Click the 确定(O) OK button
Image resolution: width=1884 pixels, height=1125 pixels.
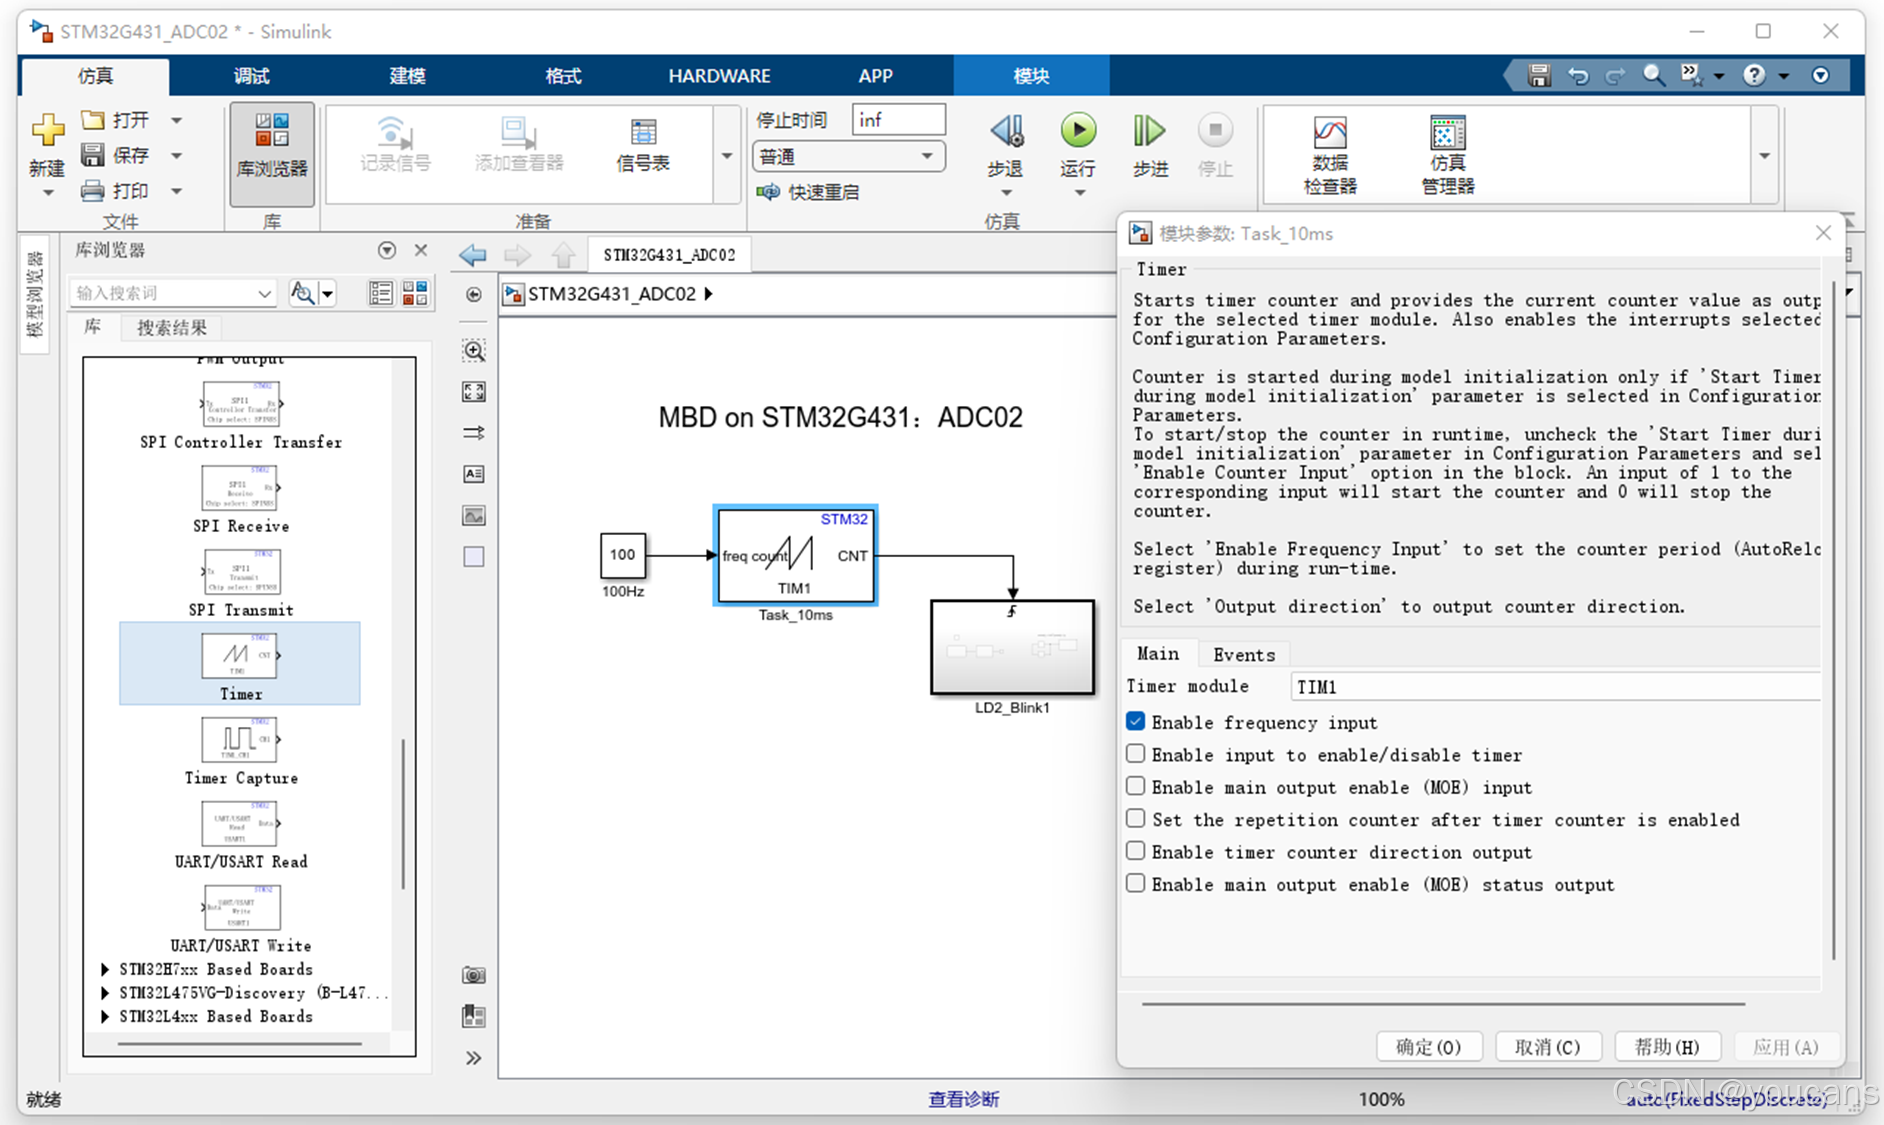click(x=1428, y=1046)
